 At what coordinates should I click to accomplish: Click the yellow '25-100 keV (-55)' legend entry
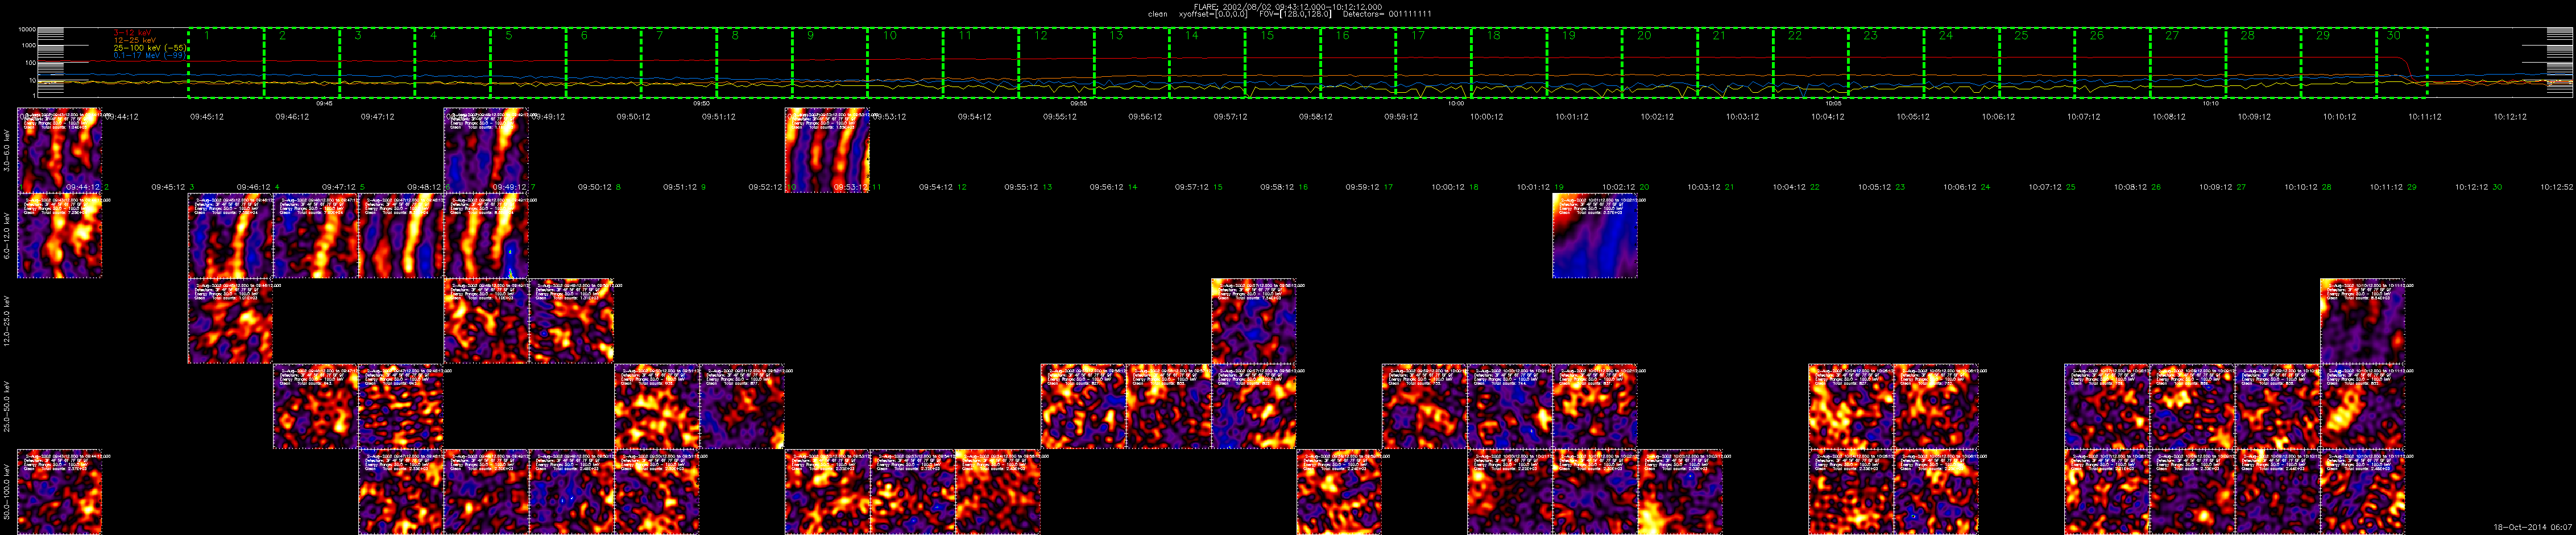click(x=150, y=48)
